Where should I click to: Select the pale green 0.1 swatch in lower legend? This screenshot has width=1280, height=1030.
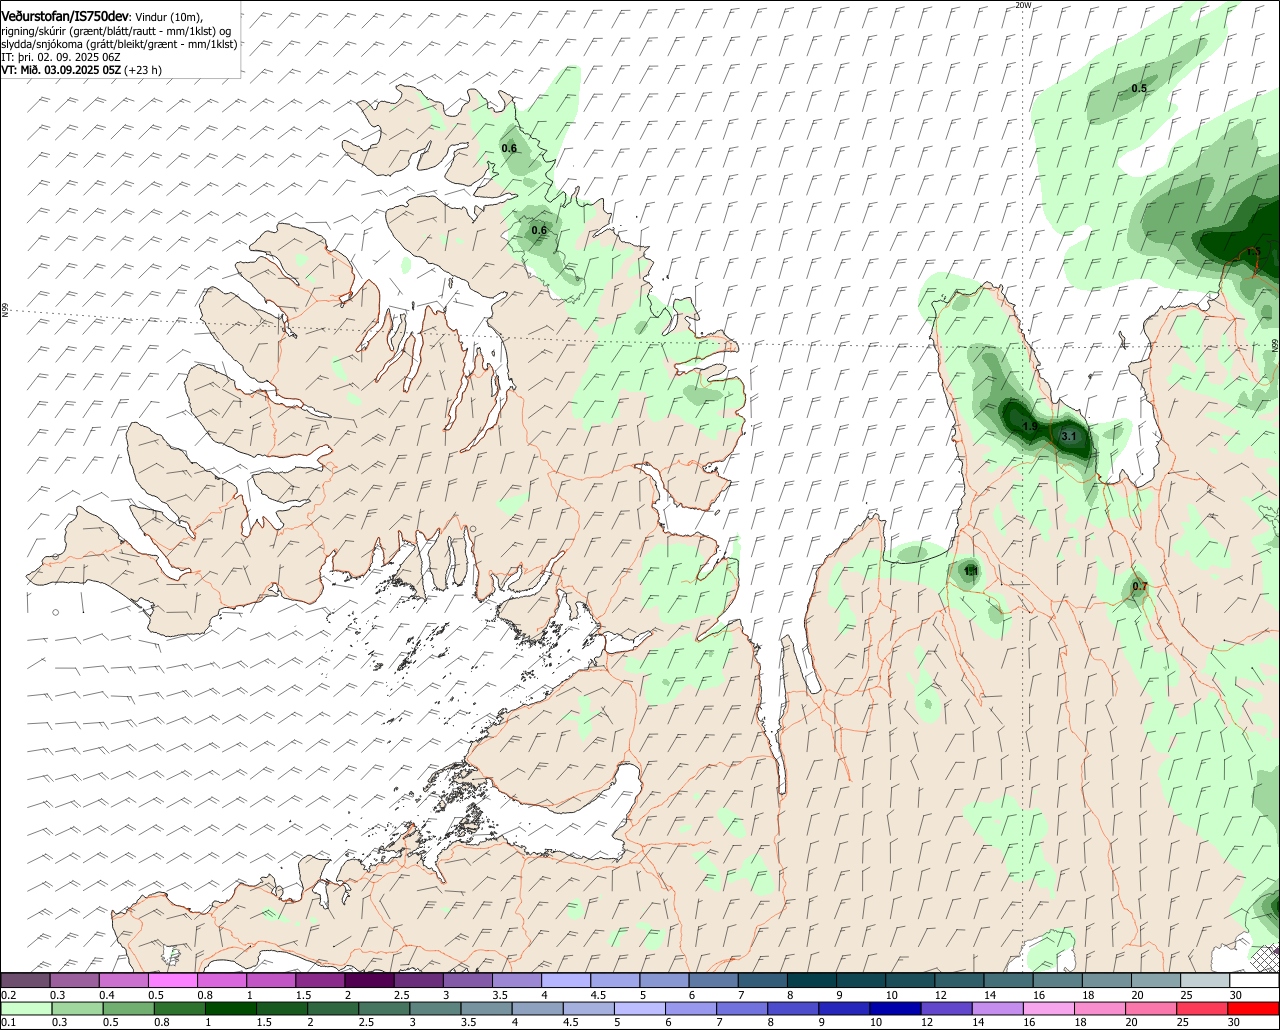pos(26,1008)
